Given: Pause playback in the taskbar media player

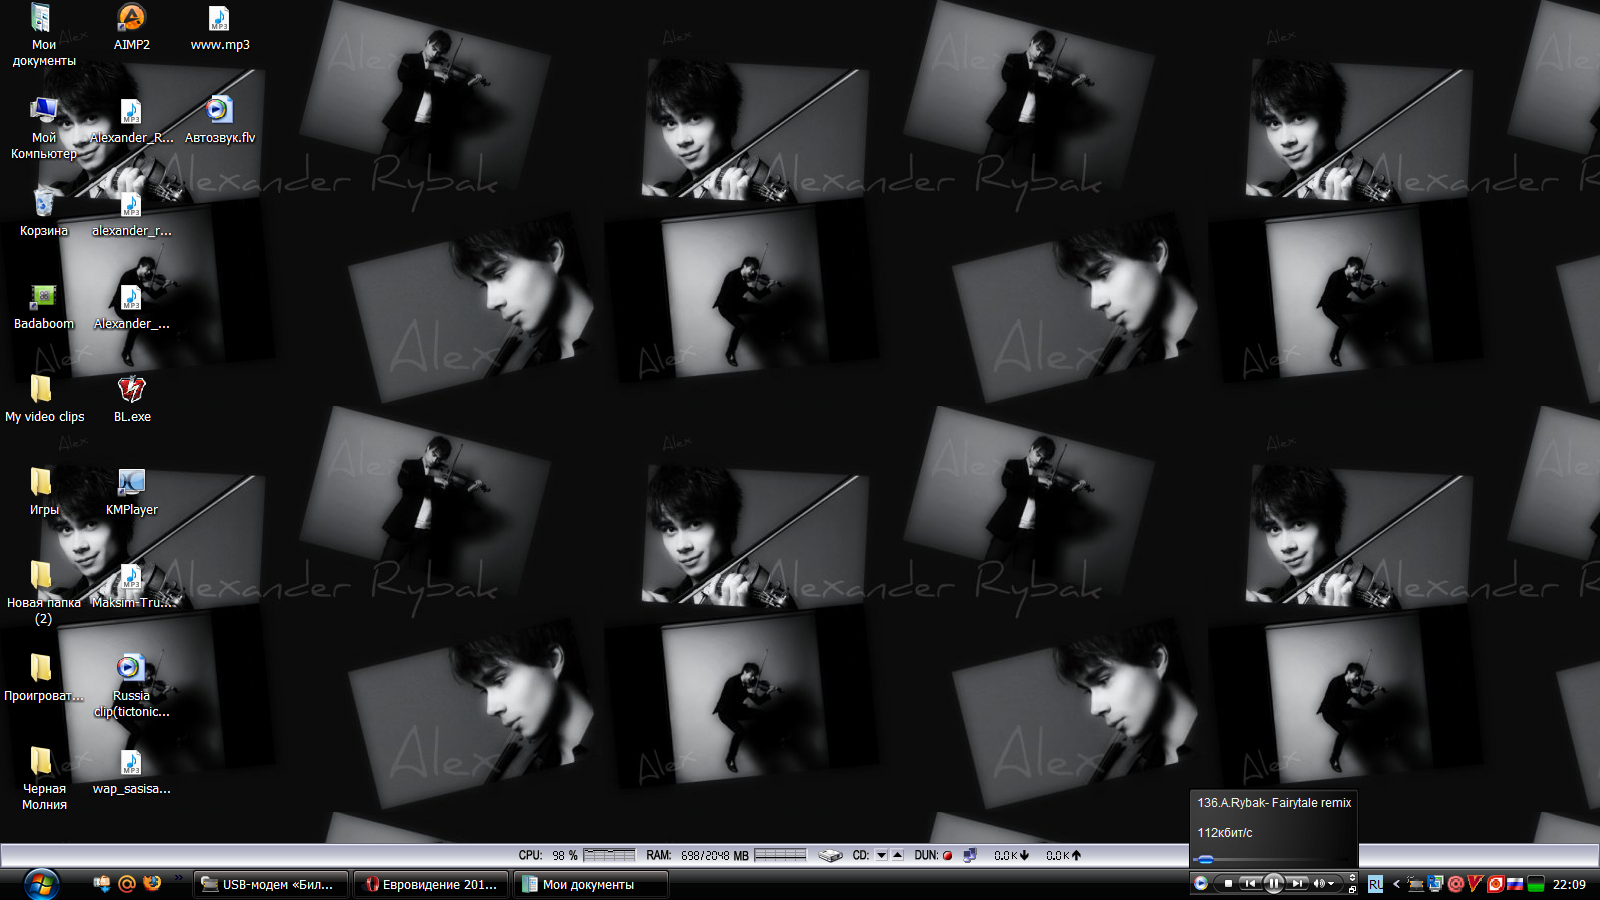Looking at the screenshot, I should pyautogui.click(x=1273, y=883).
